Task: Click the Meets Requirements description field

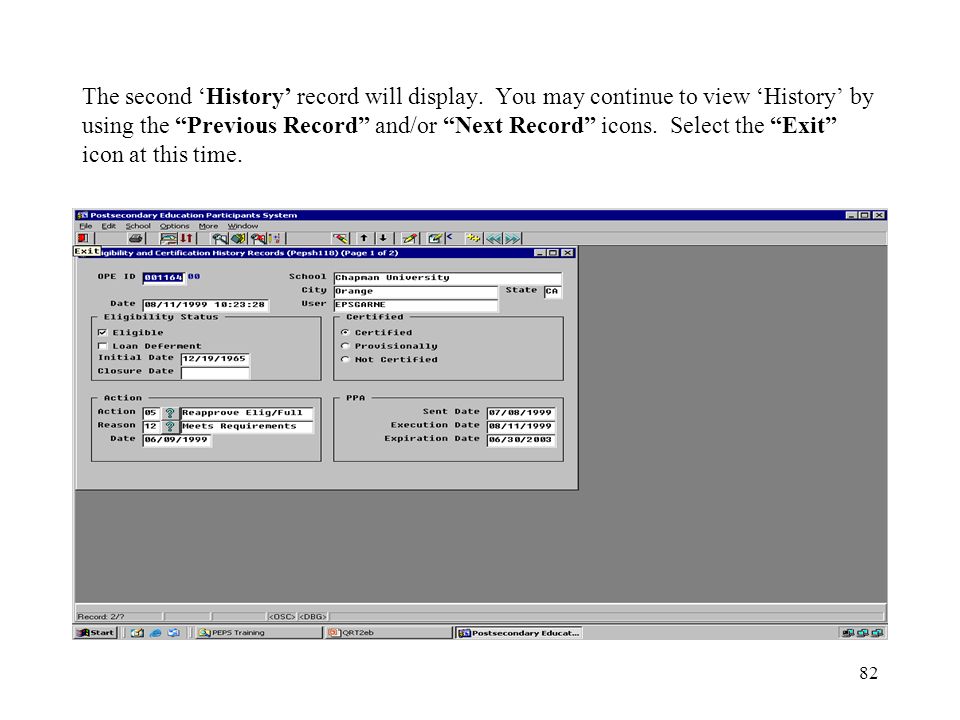Action: [x=247, y=426]
